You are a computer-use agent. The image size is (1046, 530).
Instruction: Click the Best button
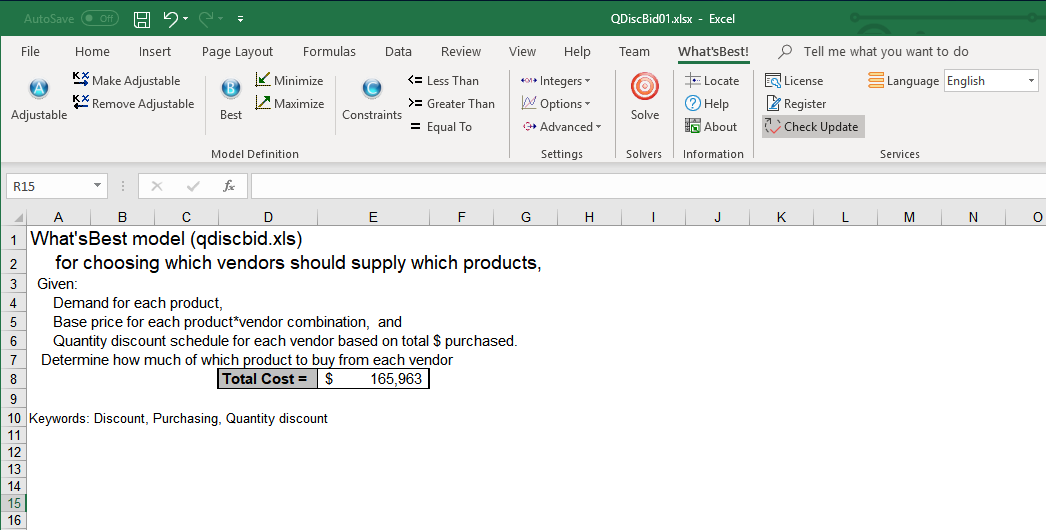[x=231, y=98]
